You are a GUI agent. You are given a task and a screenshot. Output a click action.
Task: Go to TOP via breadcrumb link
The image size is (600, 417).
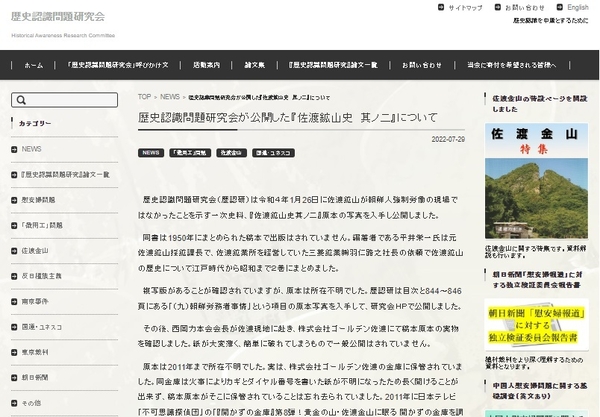pyautogui.click(x=145, y=97)
